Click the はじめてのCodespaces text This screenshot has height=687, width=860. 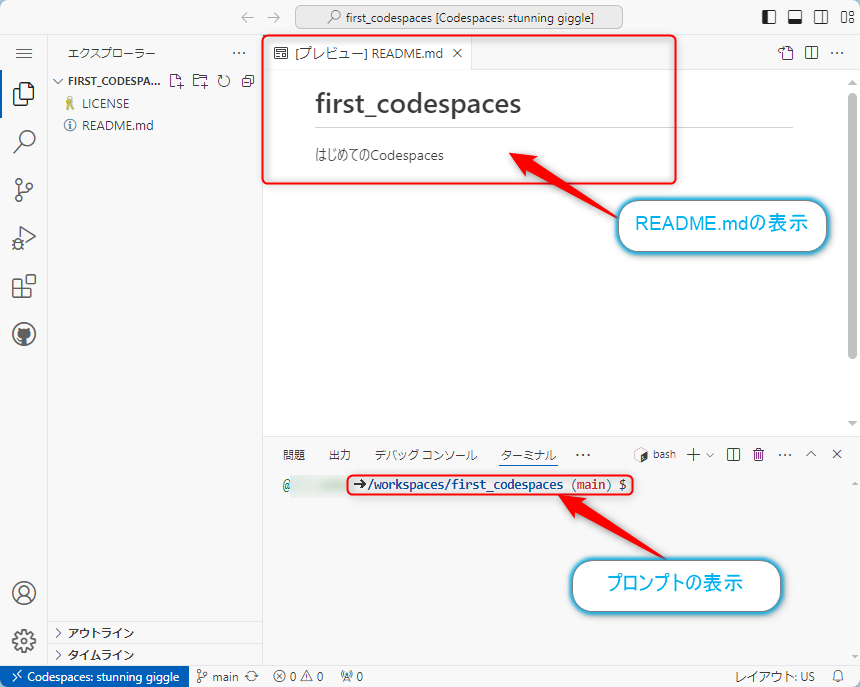tap(379, 155)
